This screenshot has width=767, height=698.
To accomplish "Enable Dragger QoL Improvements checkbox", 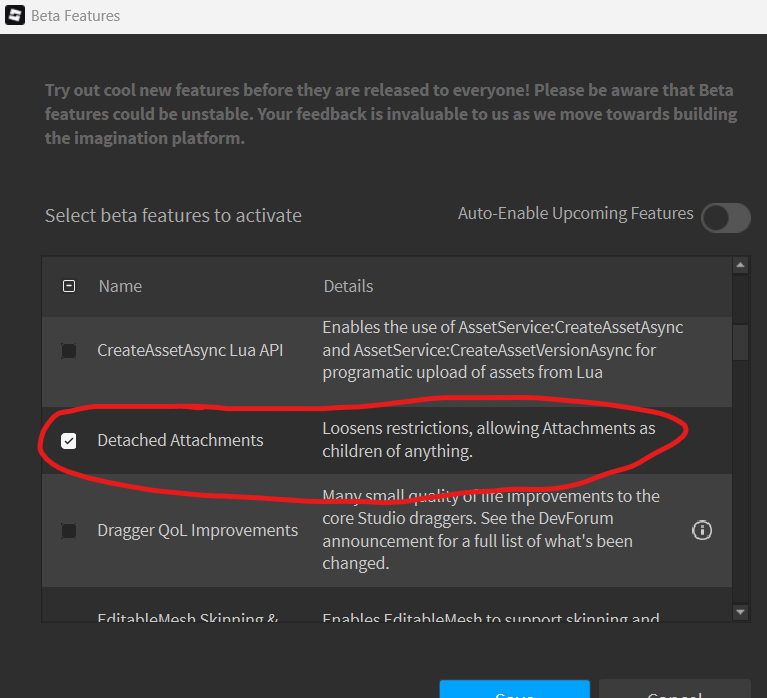I will point(69,531).
